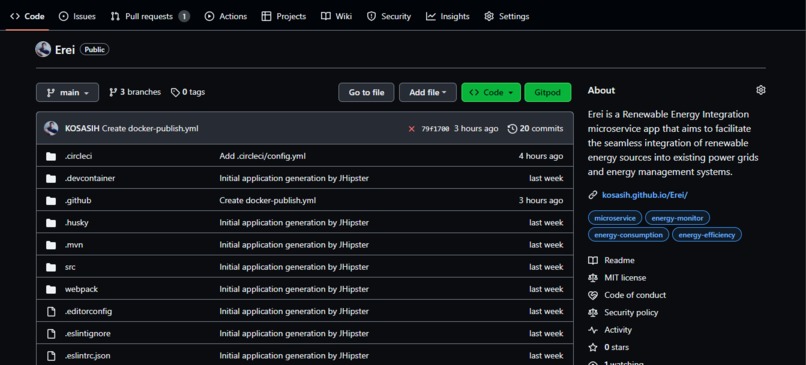Click the file icon for .eslintrc.json

tap(51, 355)
